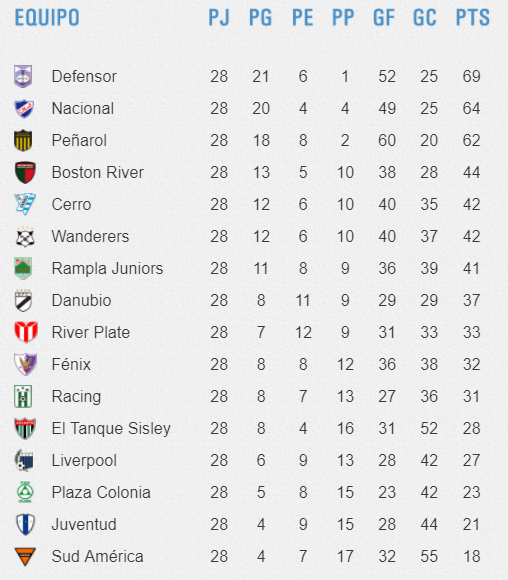Click the Plaza Colonia green emblem
The image size is (508, 580).
coord(25,492)
